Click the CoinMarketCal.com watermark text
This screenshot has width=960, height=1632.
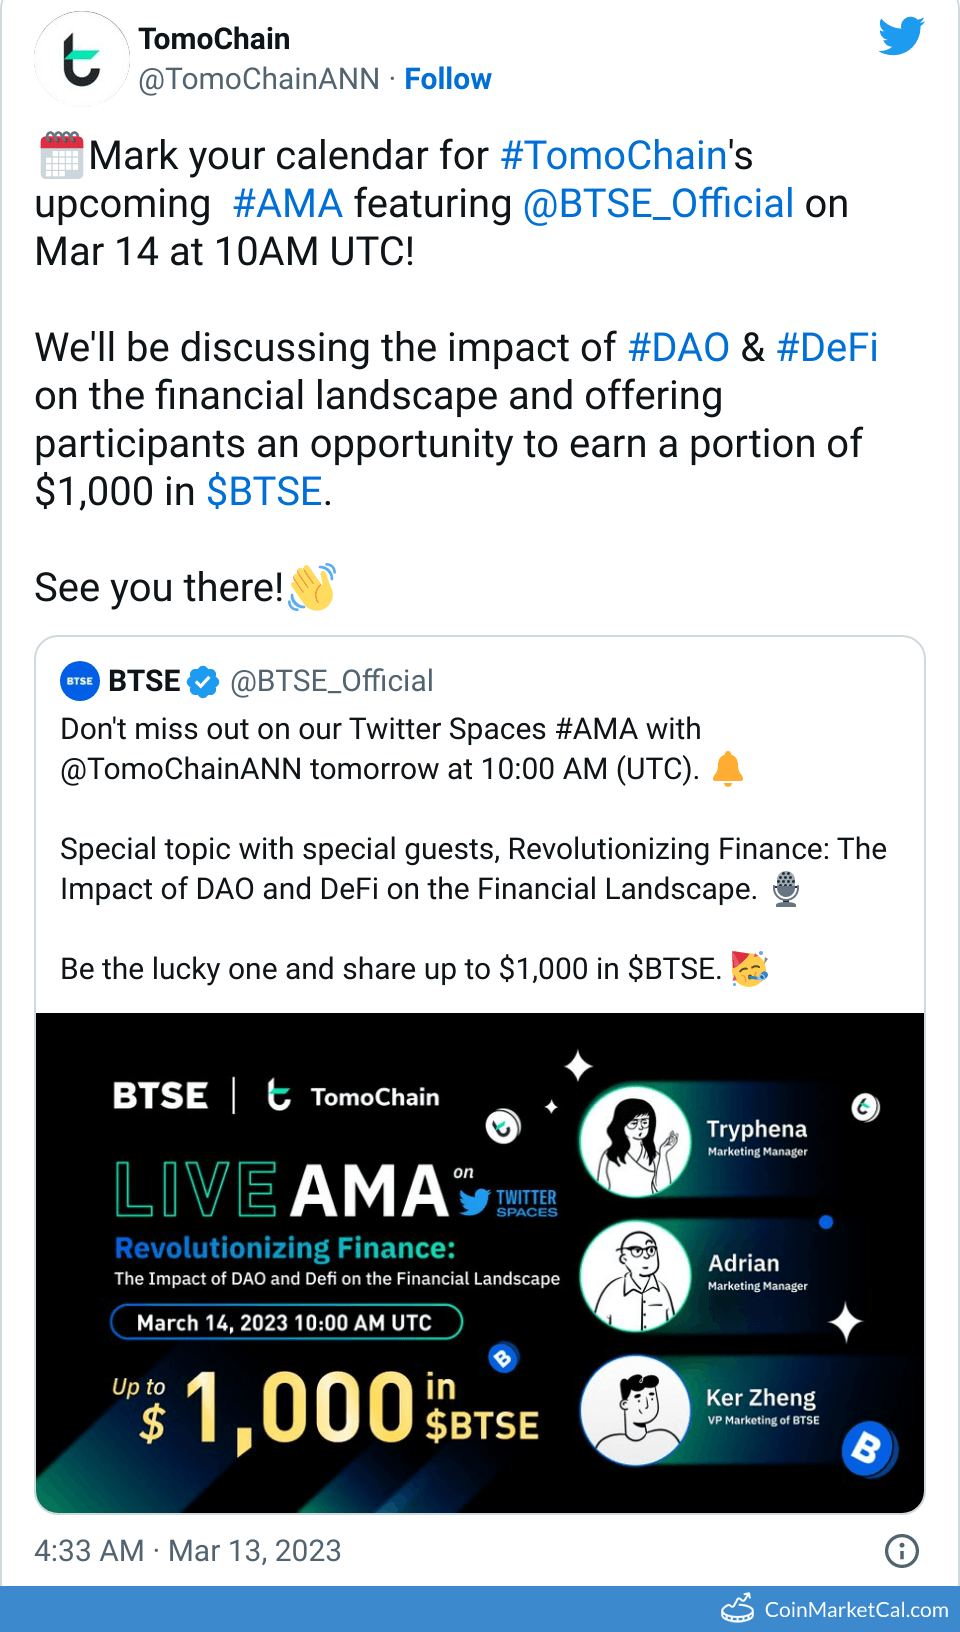856,1609
